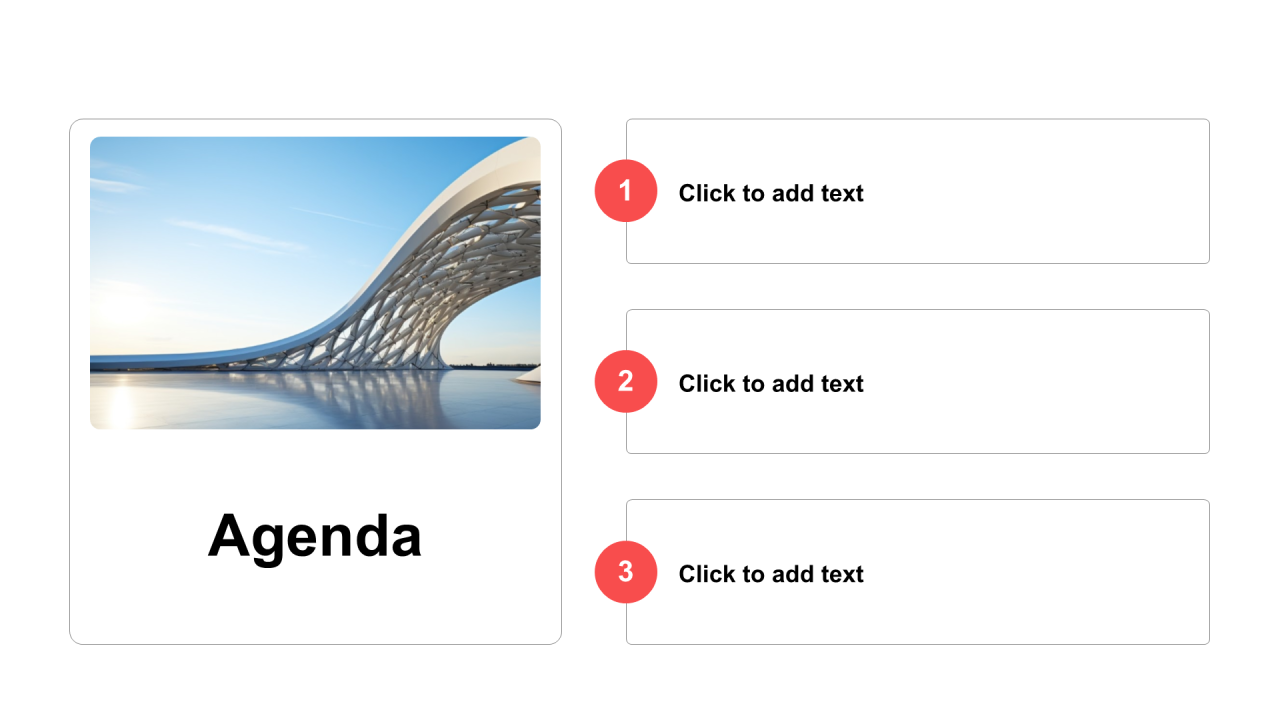
Task: Select the red circle numbered 1
Action: point(626,190)
